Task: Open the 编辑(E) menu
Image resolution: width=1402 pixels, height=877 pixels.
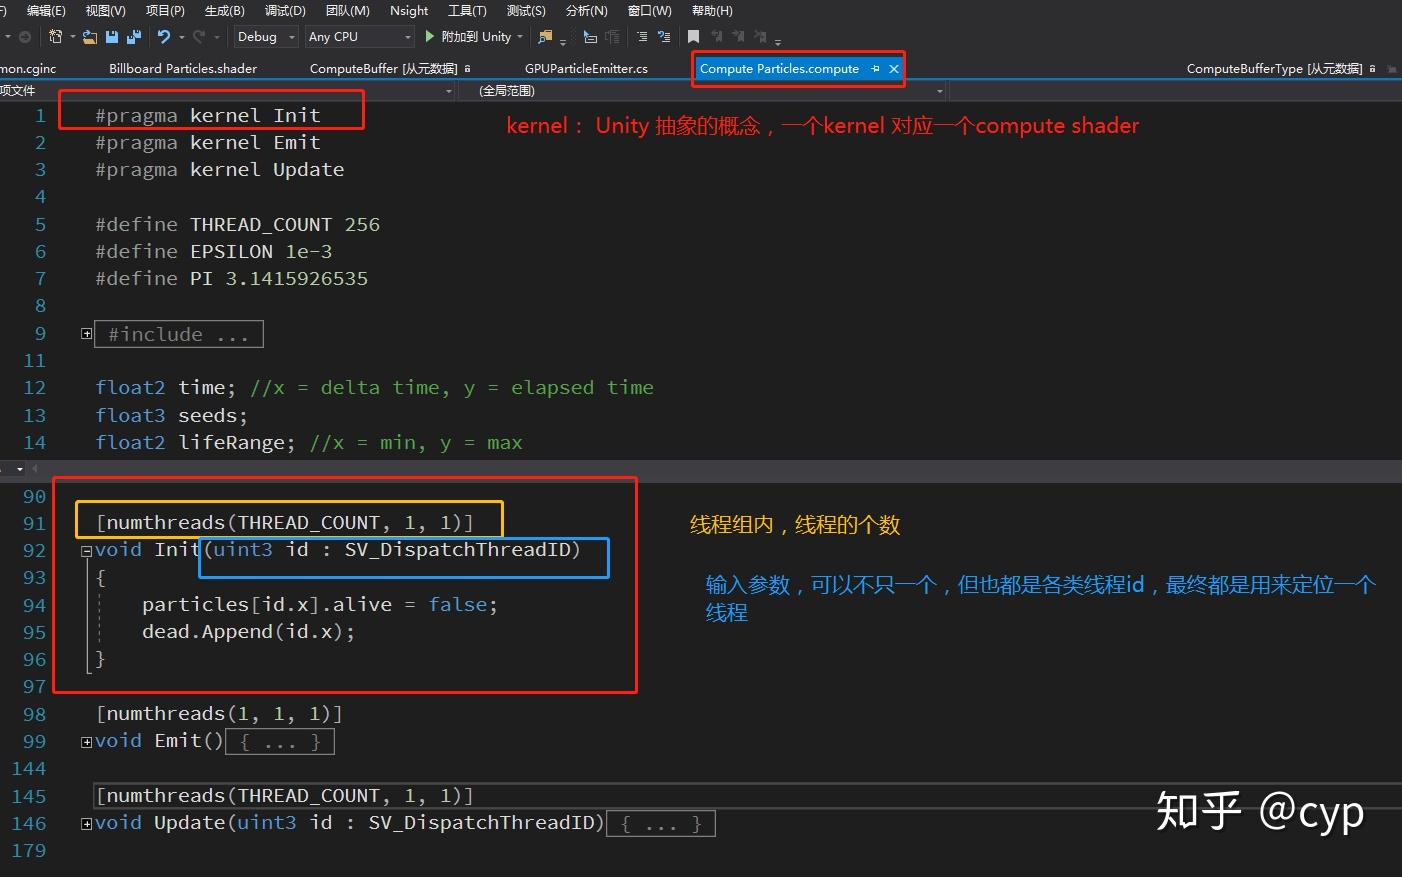Action: pos(46,10)
